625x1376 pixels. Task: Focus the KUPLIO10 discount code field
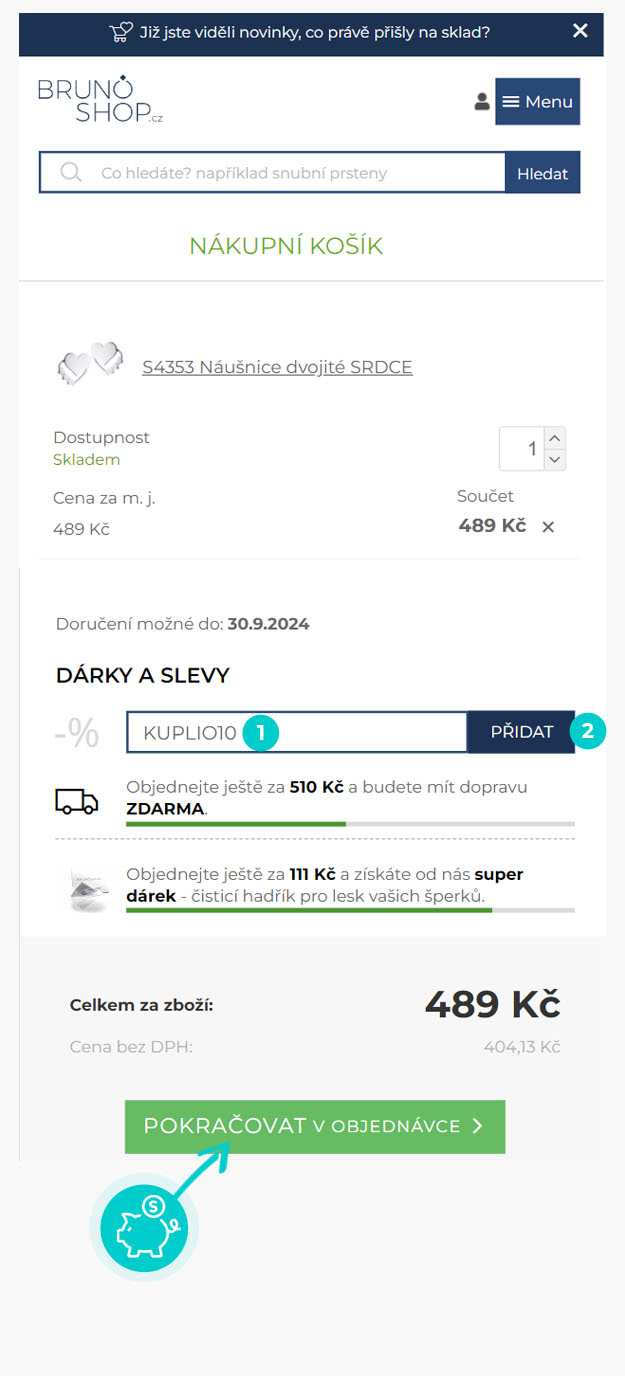(297, 732)
